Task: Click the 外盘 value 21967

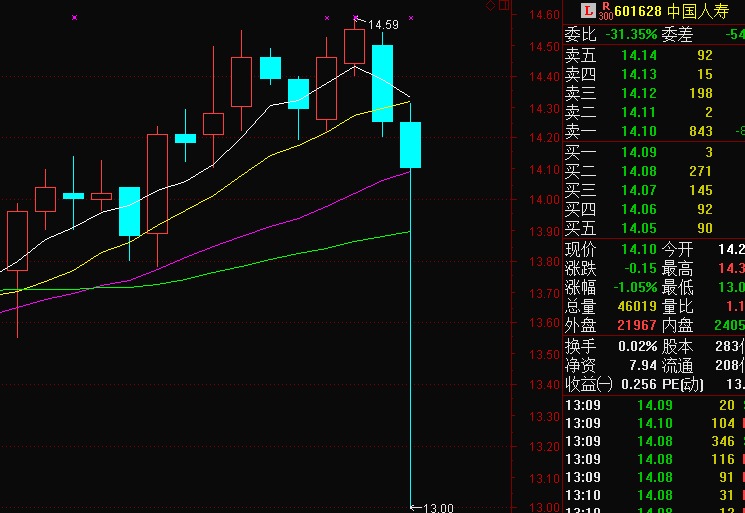Action: click(638, 325)
